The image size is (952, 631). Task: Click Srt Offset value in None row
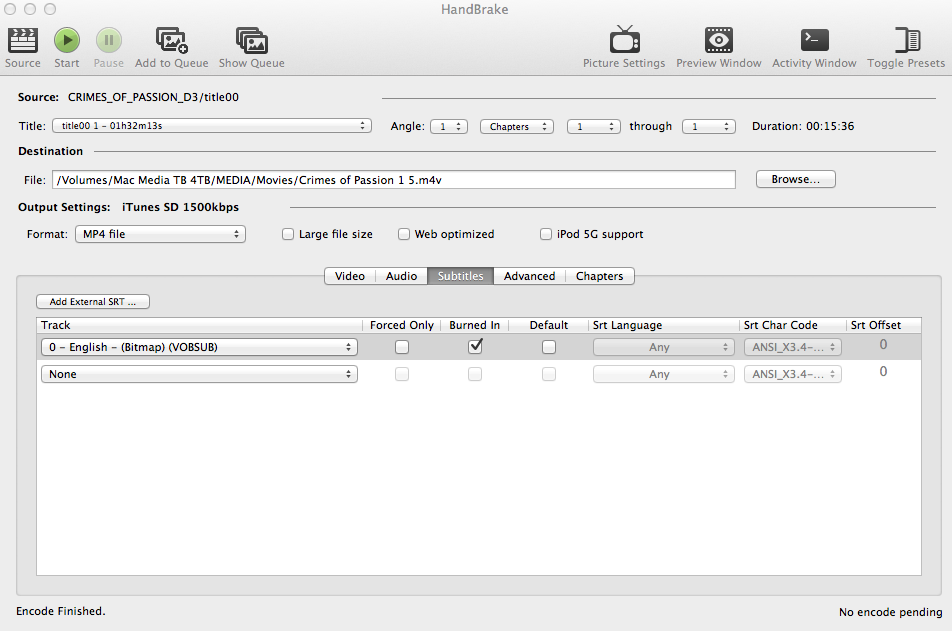[x=883, y=371]
